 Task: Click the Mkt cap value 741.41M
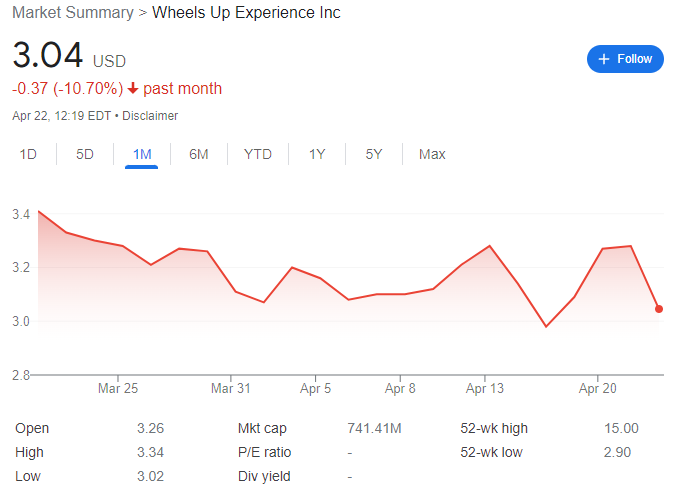pos(374,428)
